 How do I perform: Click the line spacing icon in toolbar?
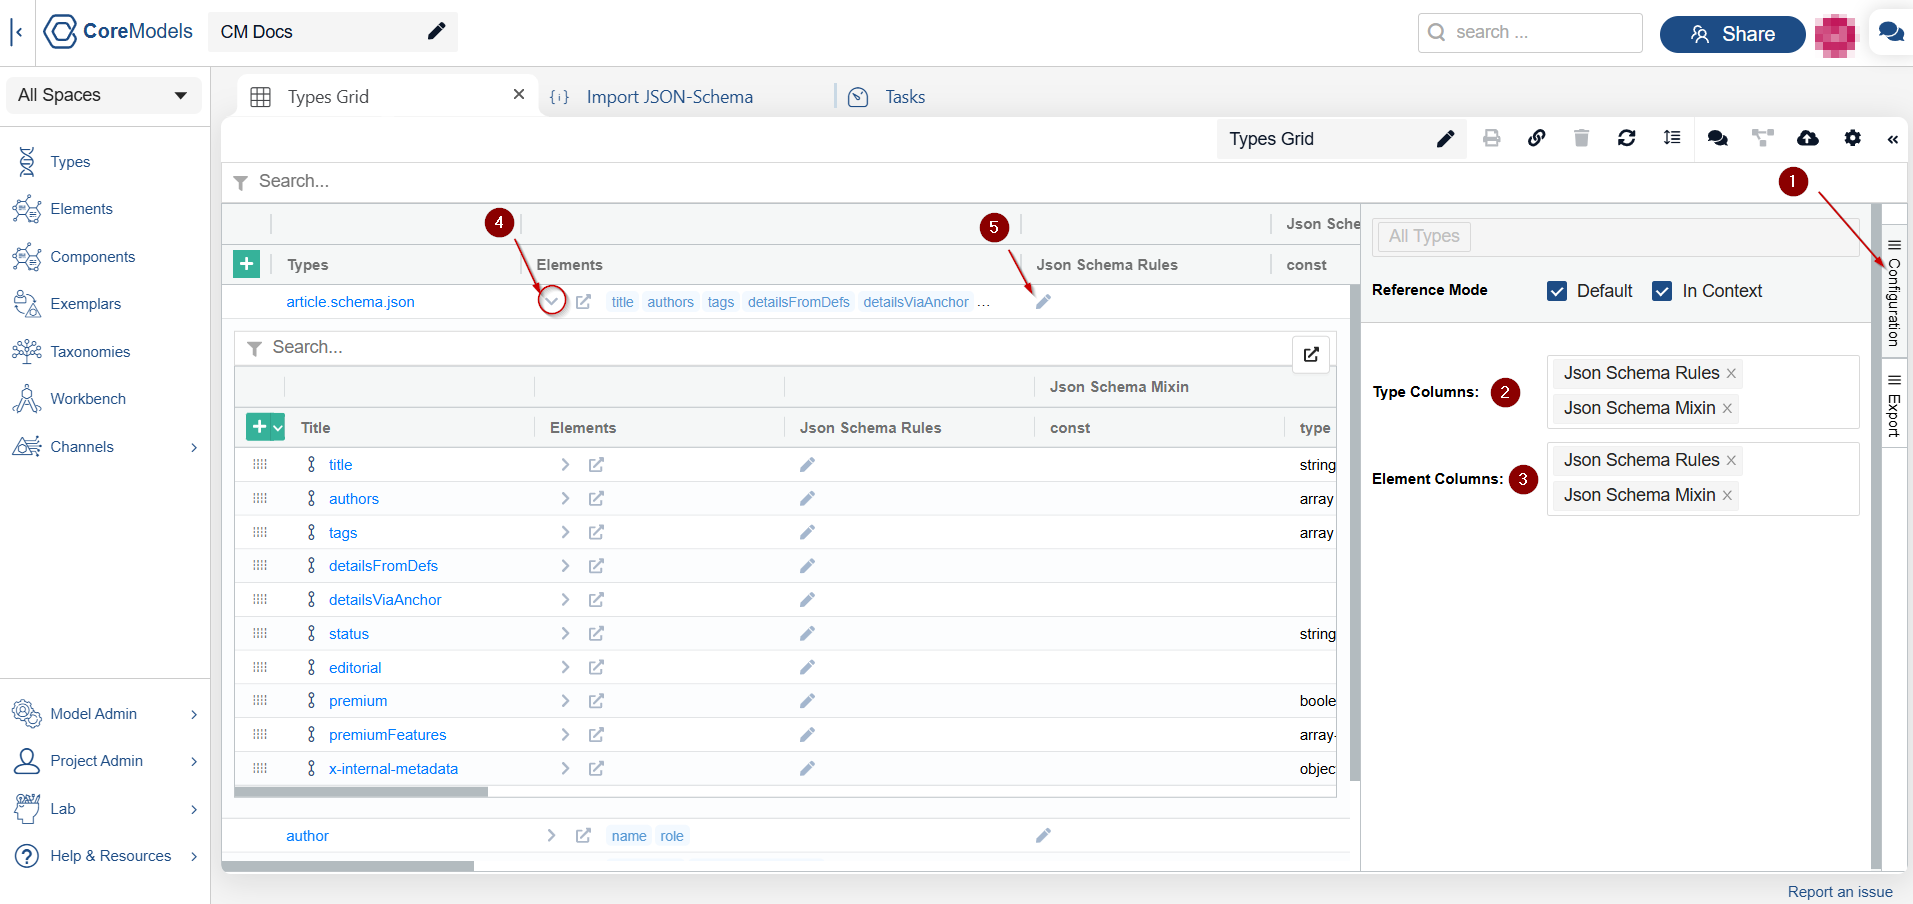[x=1671, y=138]
